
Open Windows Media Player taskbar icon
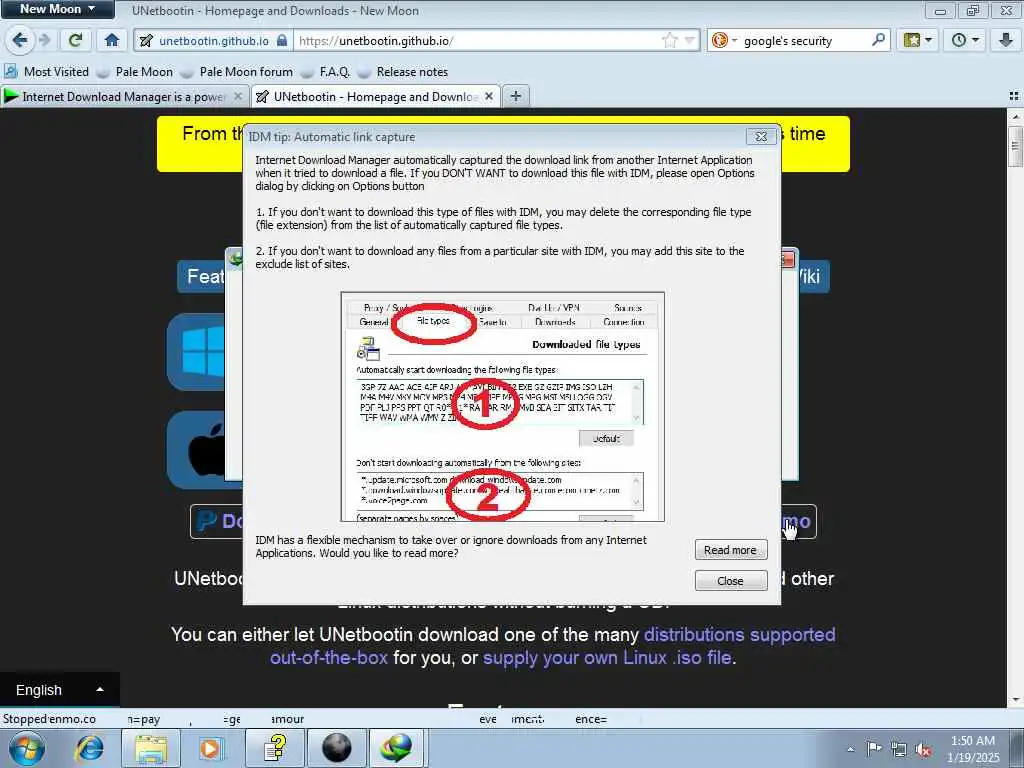click(212, 748)
